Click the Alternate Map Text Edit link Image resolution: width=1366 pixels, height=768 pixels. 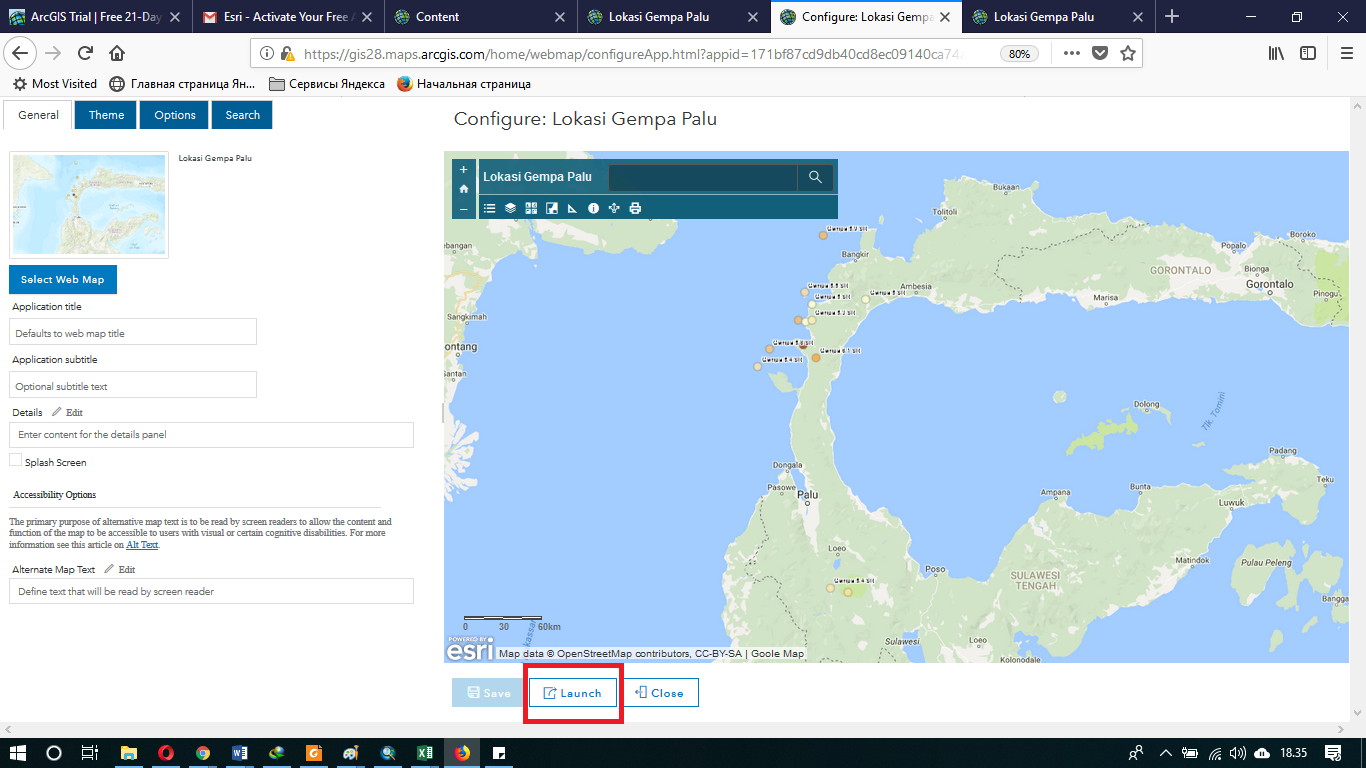[x=126, y=569]
